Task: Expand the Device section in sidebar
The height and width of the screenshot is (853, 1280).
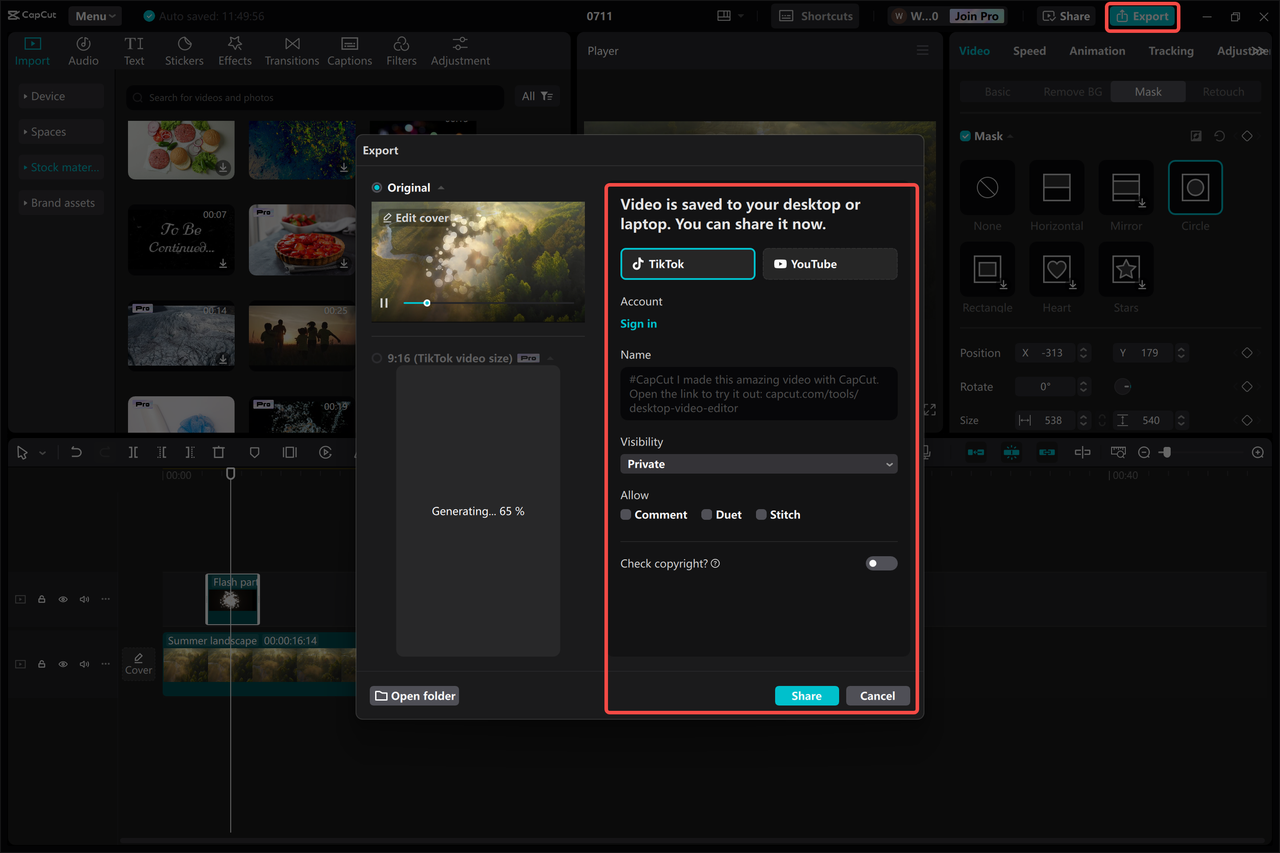Action: click(60, 97)
